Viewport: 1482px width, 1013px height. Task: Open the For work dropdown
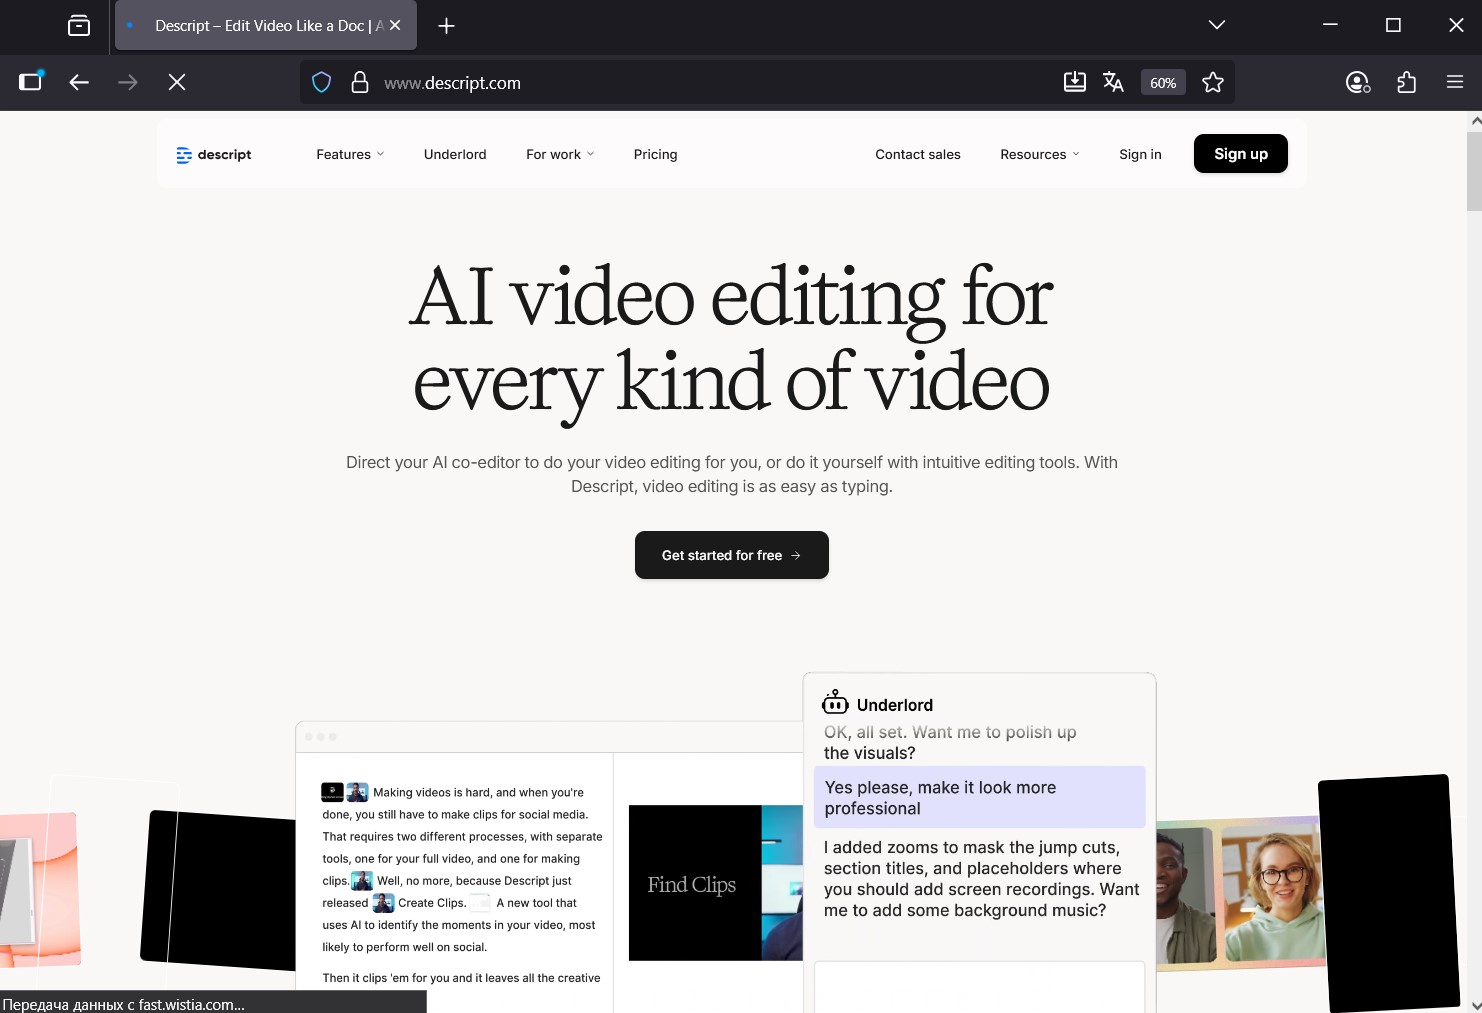[x=559, y=154]
